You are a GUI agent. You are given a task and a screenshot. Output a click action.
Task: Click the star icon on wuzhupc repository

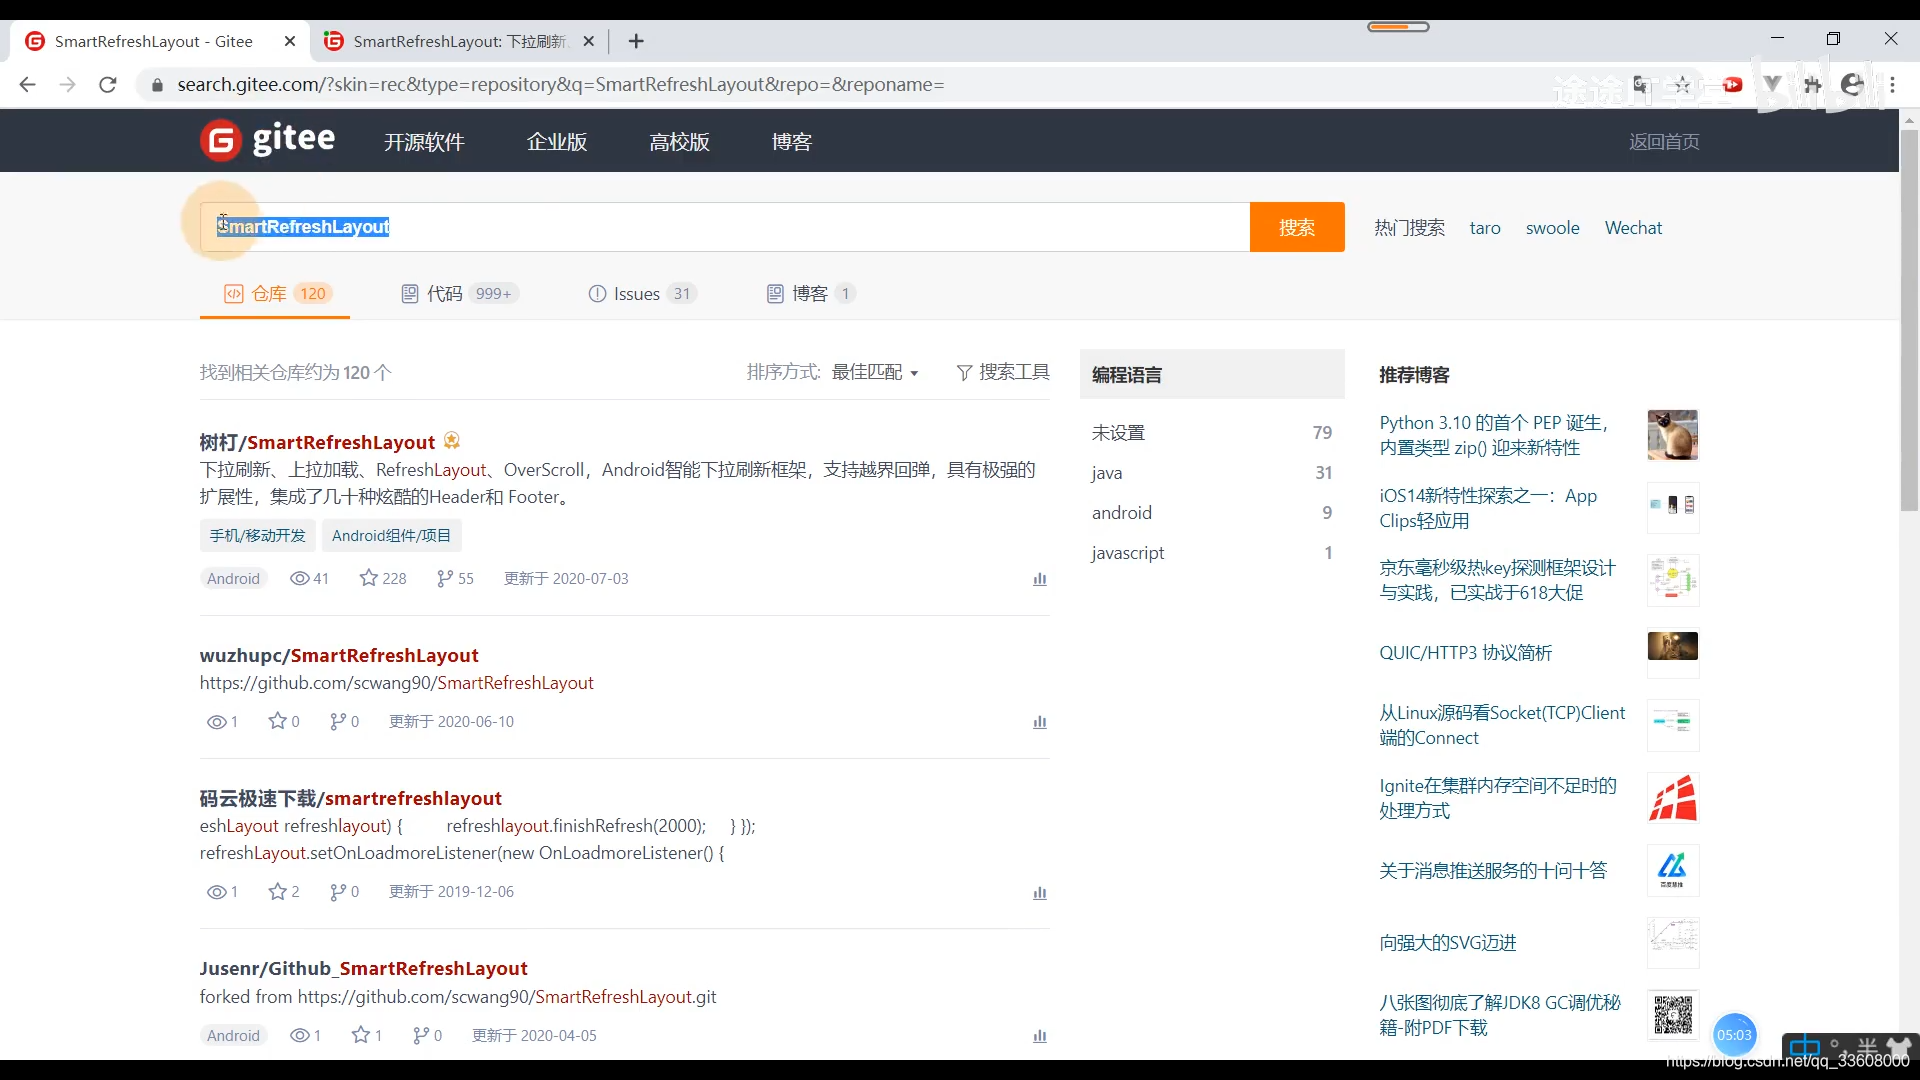tap(277, 721)
